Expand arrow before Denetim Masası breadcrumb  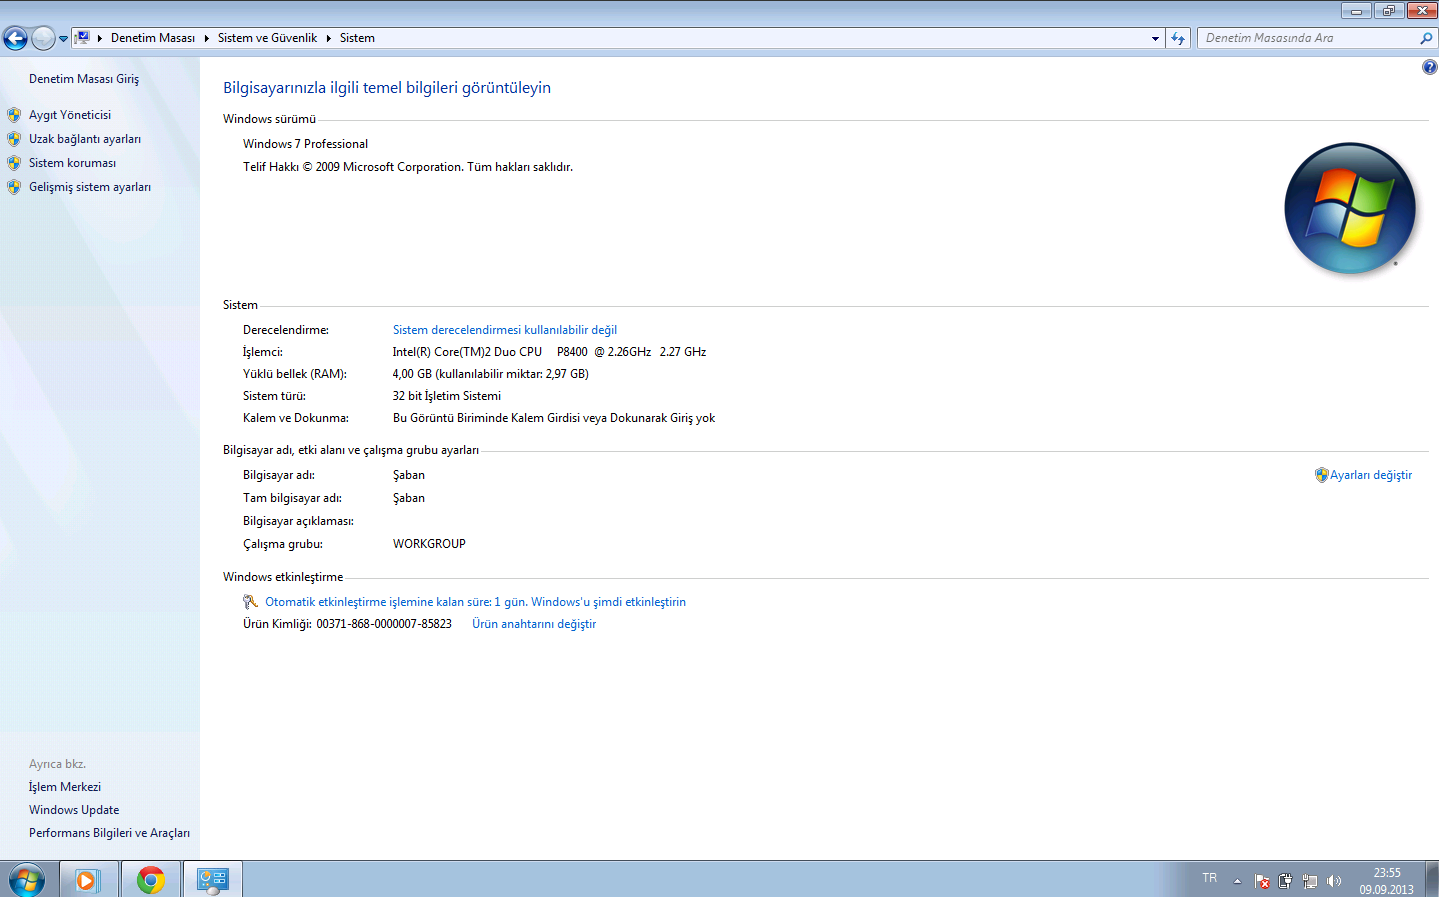click(100, 38)
